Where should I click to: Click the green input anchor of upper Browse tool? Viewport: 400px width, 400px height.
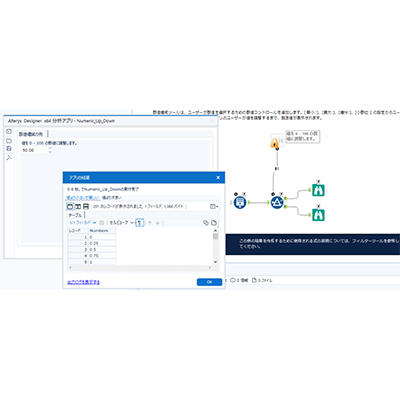tap(310, 190)
